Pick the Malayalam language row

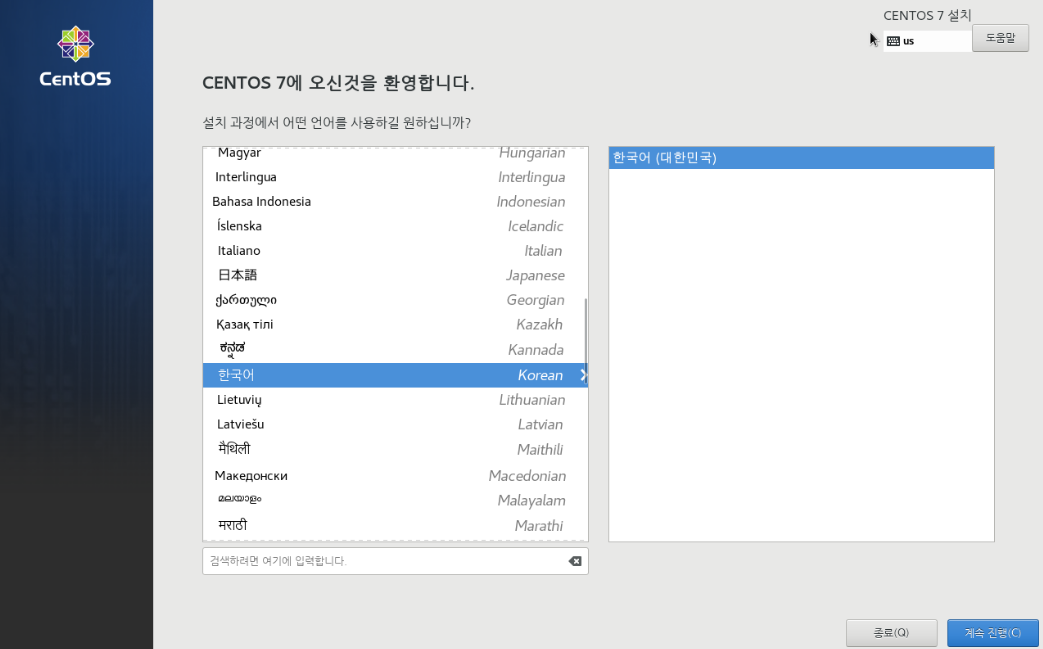[x=395, y=500]
